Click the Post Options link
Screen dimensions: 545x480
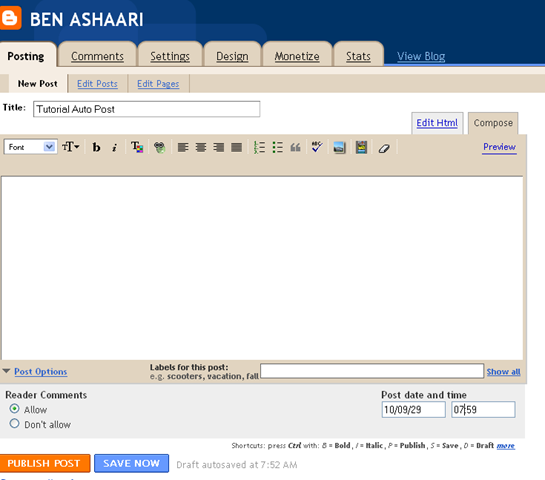(x=41, y=372)
